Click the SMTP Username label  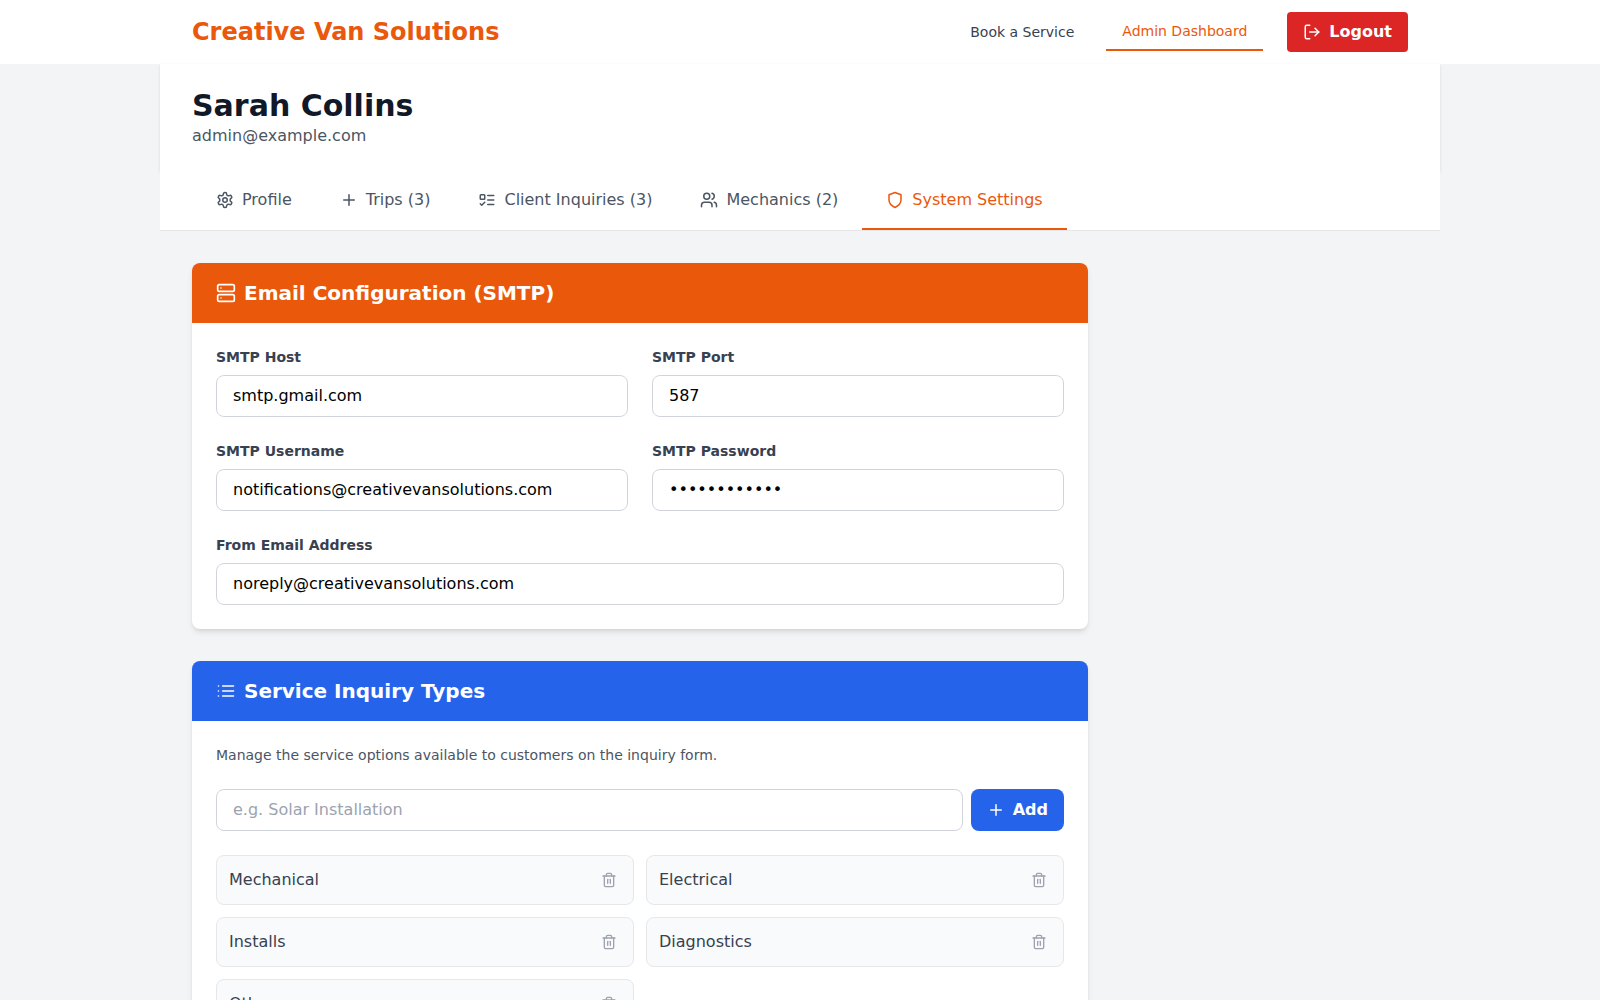pyautogui.click(x=280, y=451)
